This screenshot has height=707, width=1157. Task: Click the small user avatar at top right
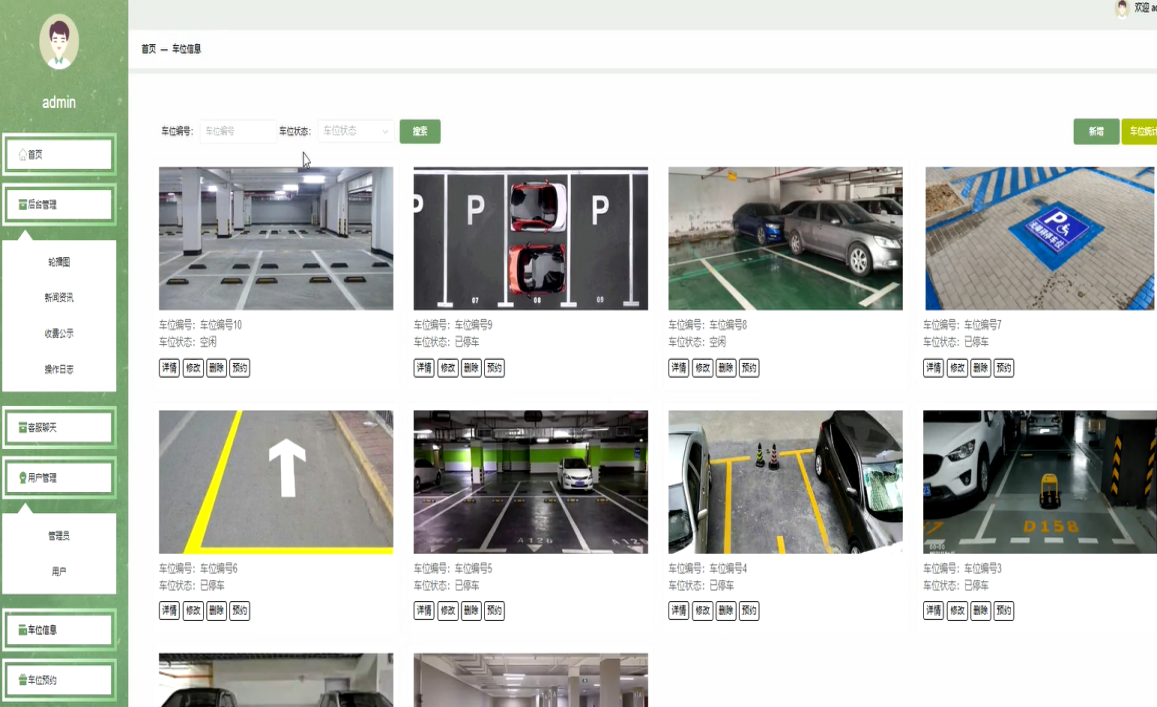point(1122,8)
